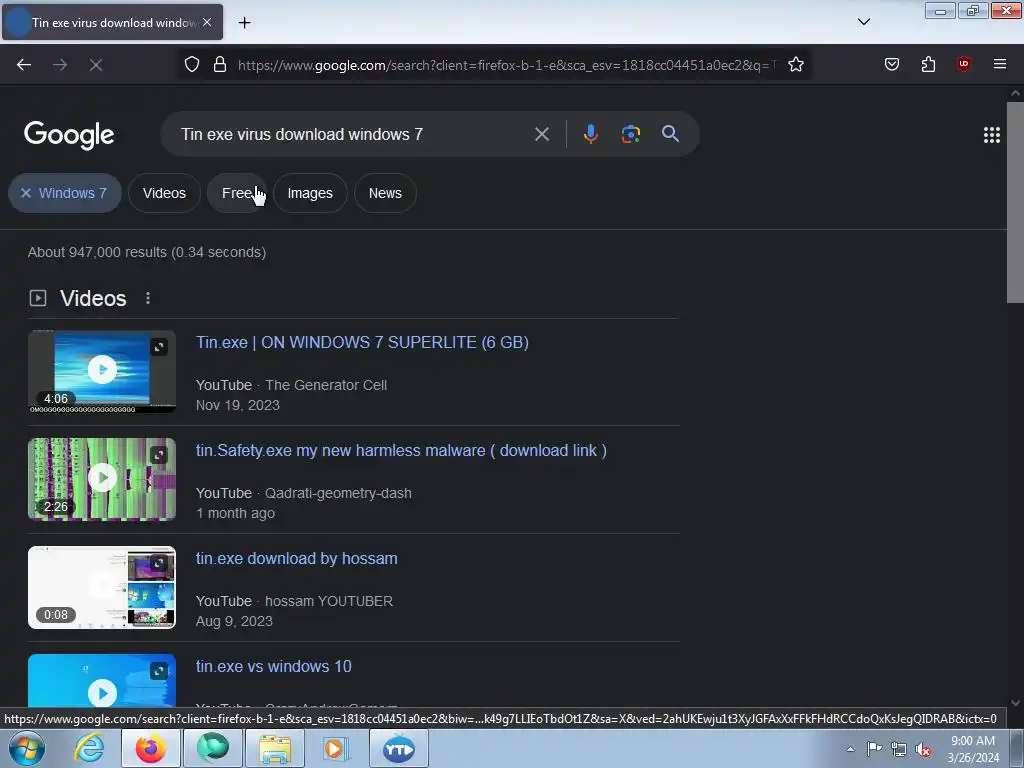Select the Videos filter chip
The height and width of the screenshot is (768, 1024).
pyautogui.click(x=165, y=193)
